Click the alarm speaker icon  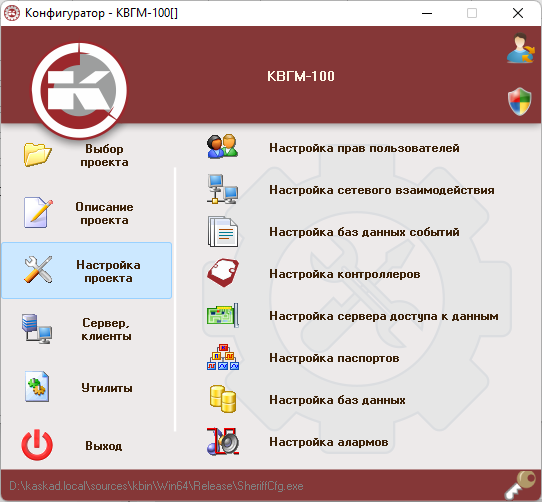pyautogui.click(x=223, y=441)
